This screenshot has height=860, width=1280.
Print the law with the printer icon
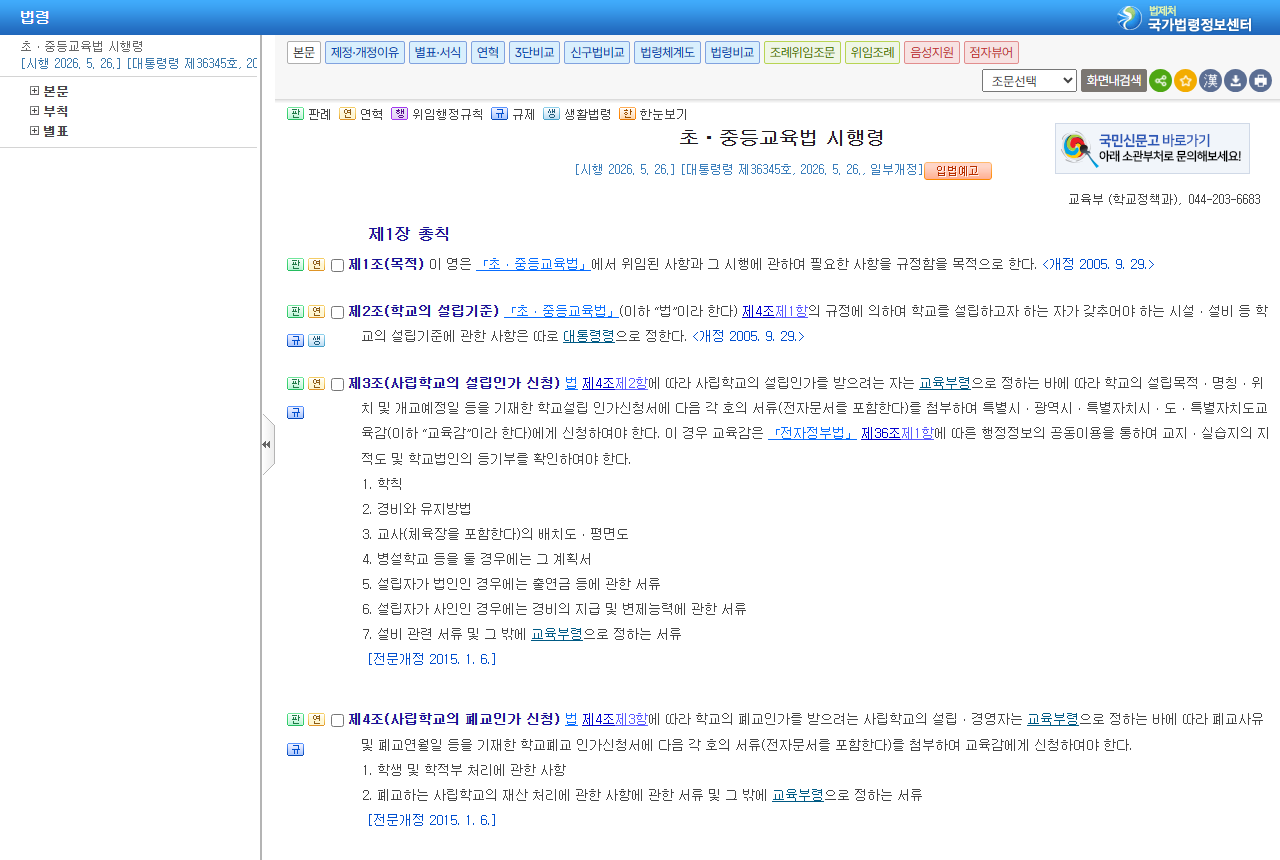(1260, 81)
